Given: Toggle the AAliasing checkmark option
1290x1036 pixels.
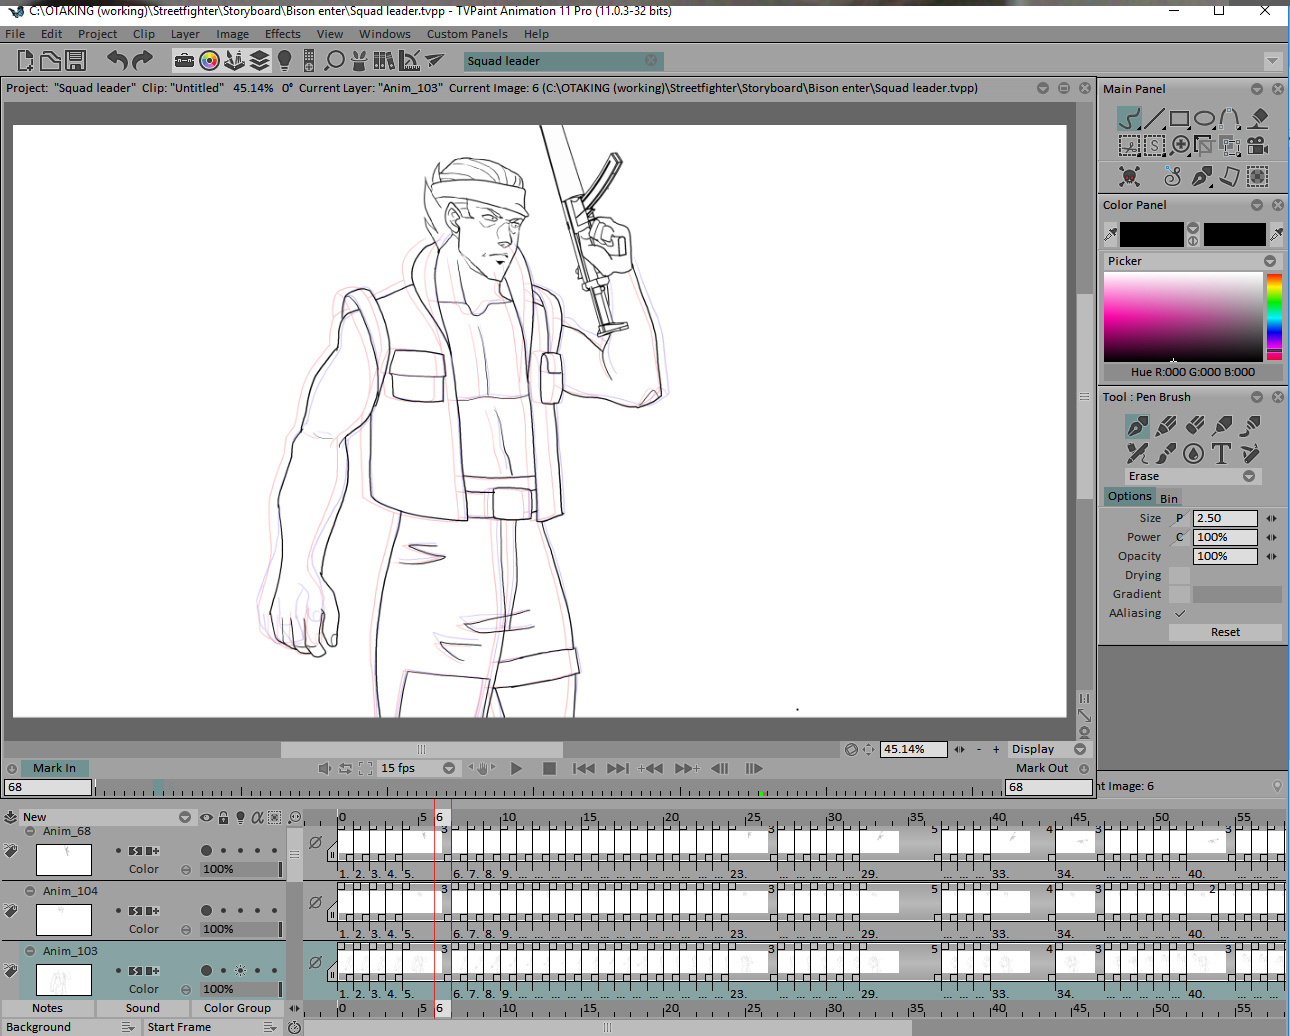Looking at the screenshot, I should (1180, 613).
